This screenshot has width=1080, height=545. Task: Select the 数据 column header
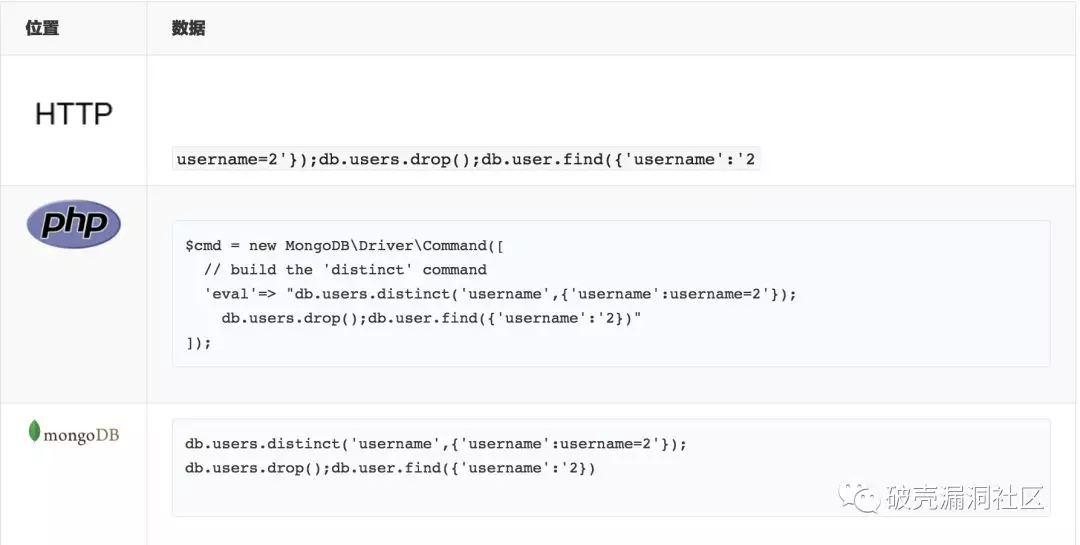(188, 28)
